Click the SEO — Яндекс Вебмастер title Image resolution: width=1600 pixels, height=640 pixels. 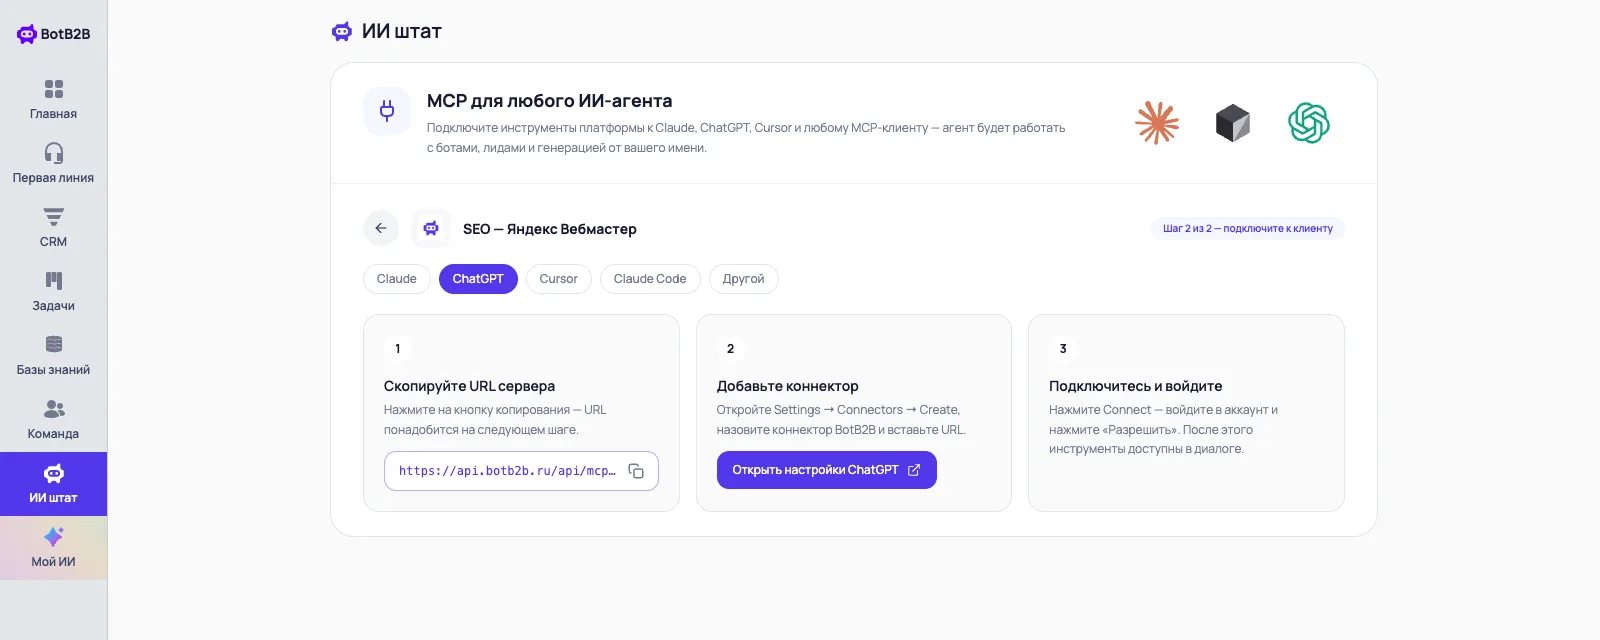[x=550, y=229]
